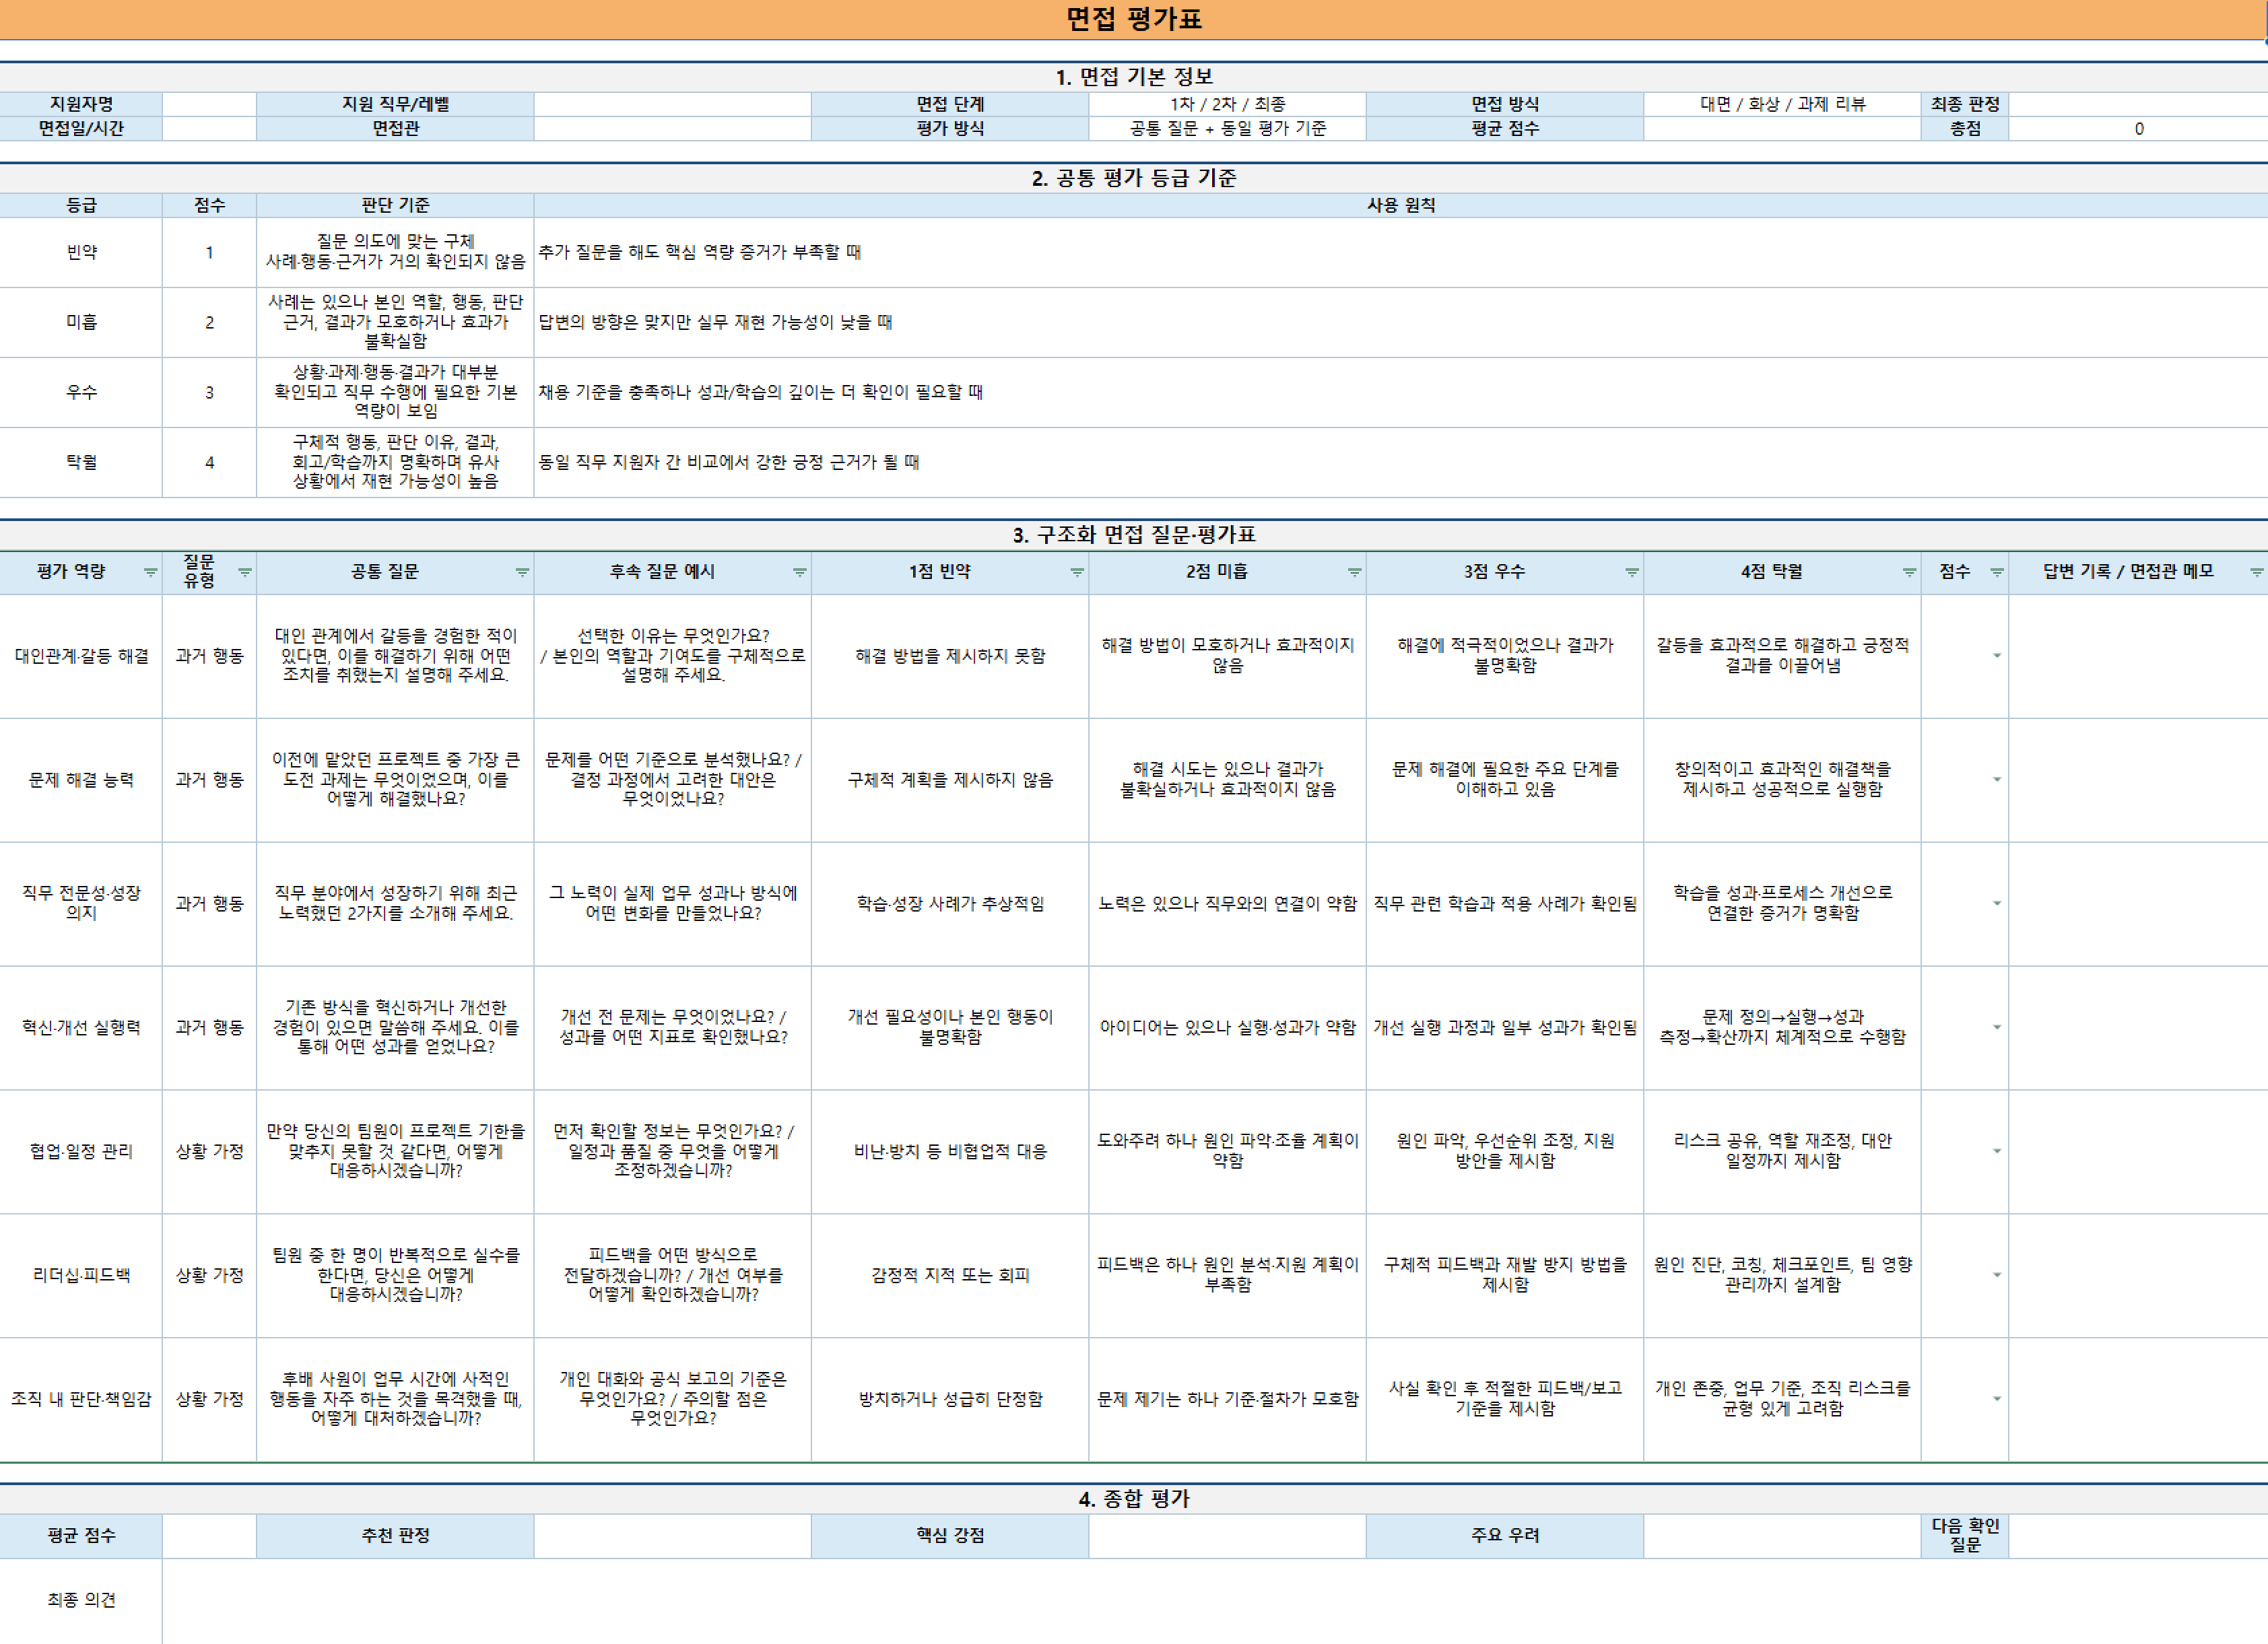Select '직무 관련 학습과 적용 사례가 확인됨' cell
This screenshot has height=1644, width=2268.
[x=1505, y=904]
